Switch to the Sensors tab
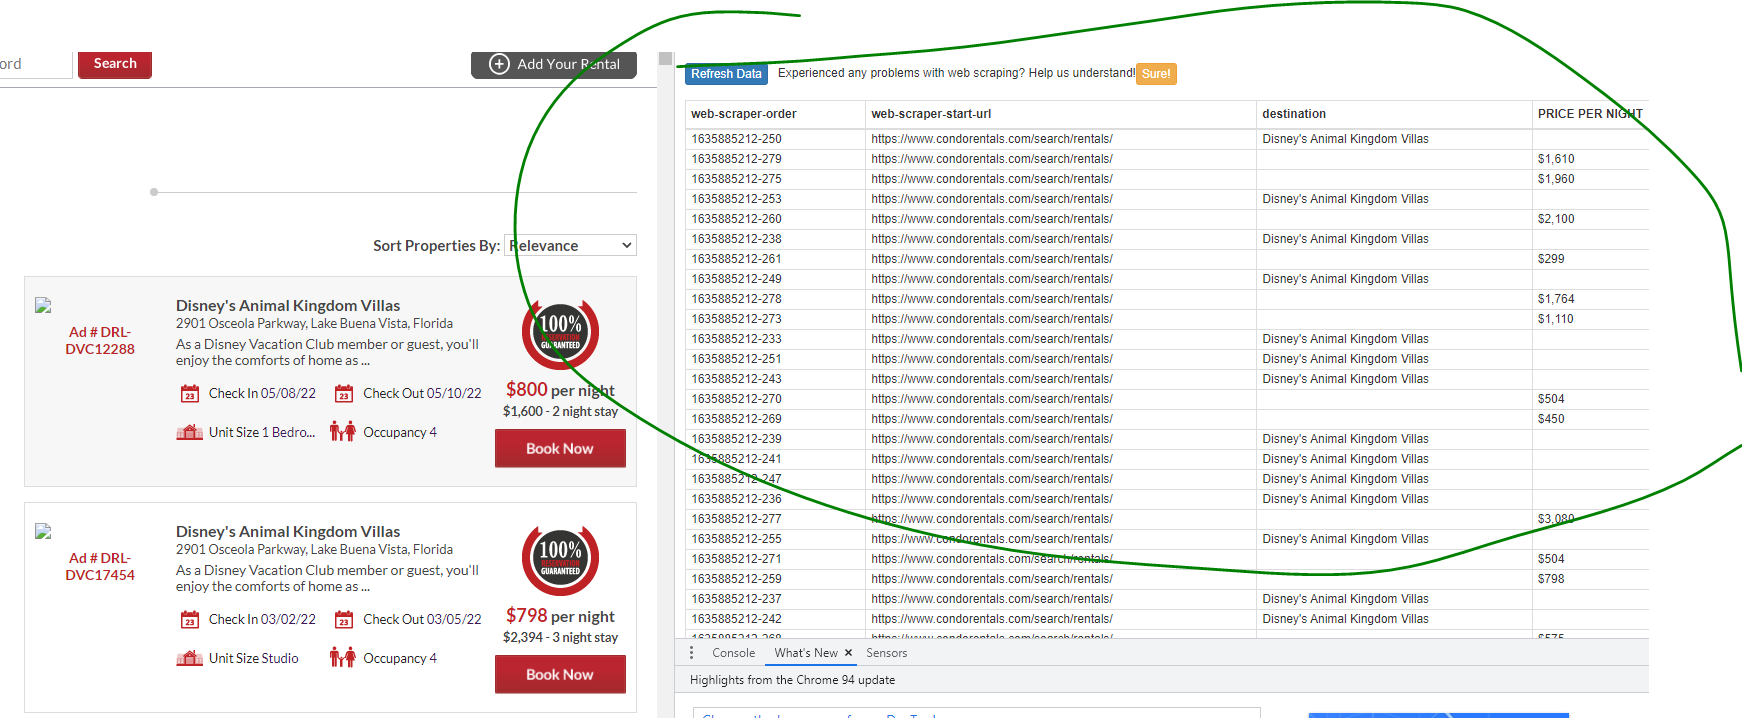1742x718 pixels. (886, 653)
